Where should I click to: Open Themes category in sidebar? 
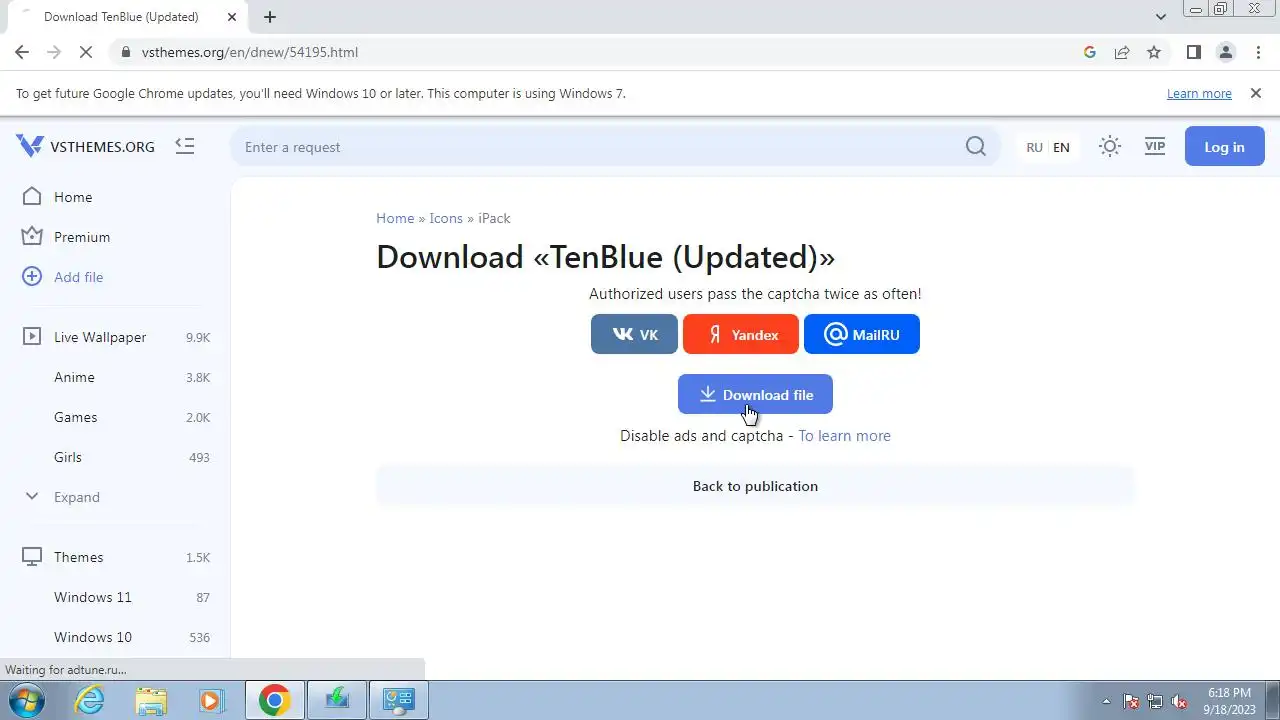coord(78,557)
